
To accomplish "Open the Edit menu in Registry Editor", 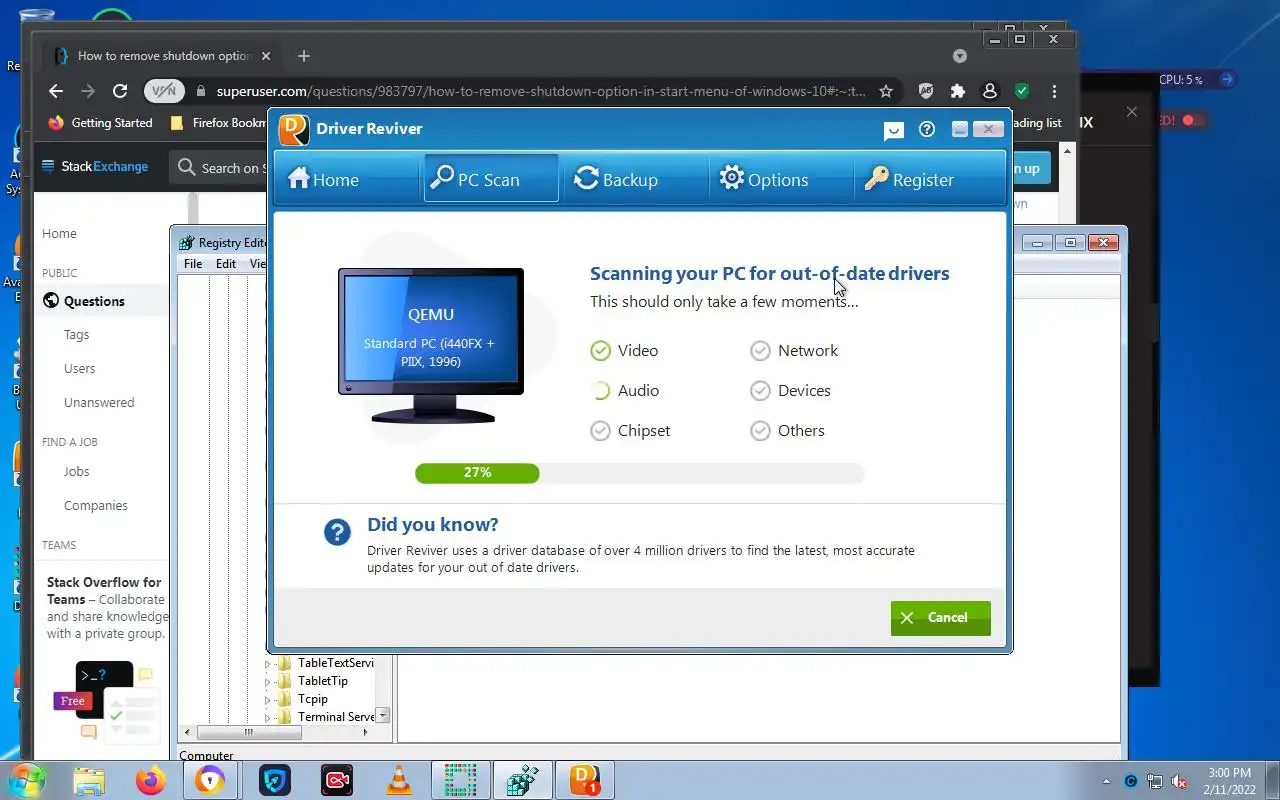I will click(226, 264).
